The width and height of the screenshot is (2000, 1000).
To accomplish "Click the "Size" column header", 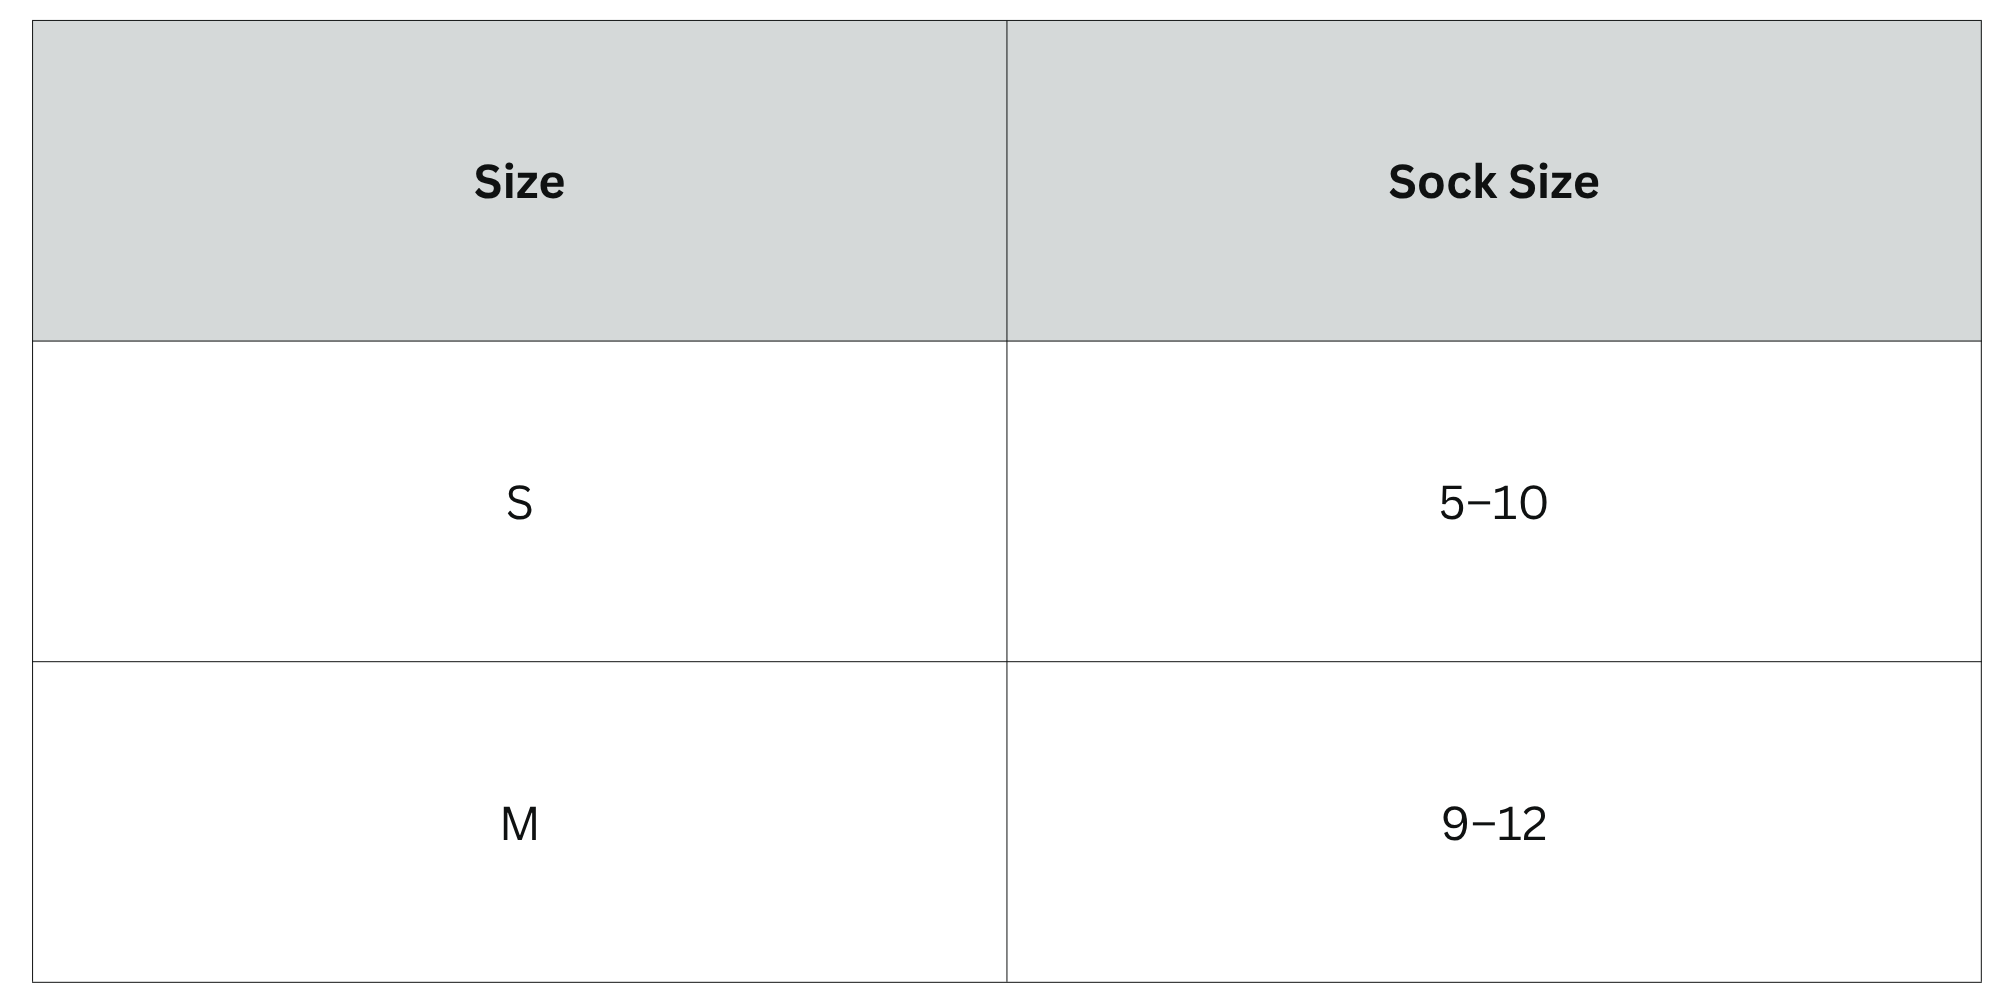I will [x=519, y=182].
